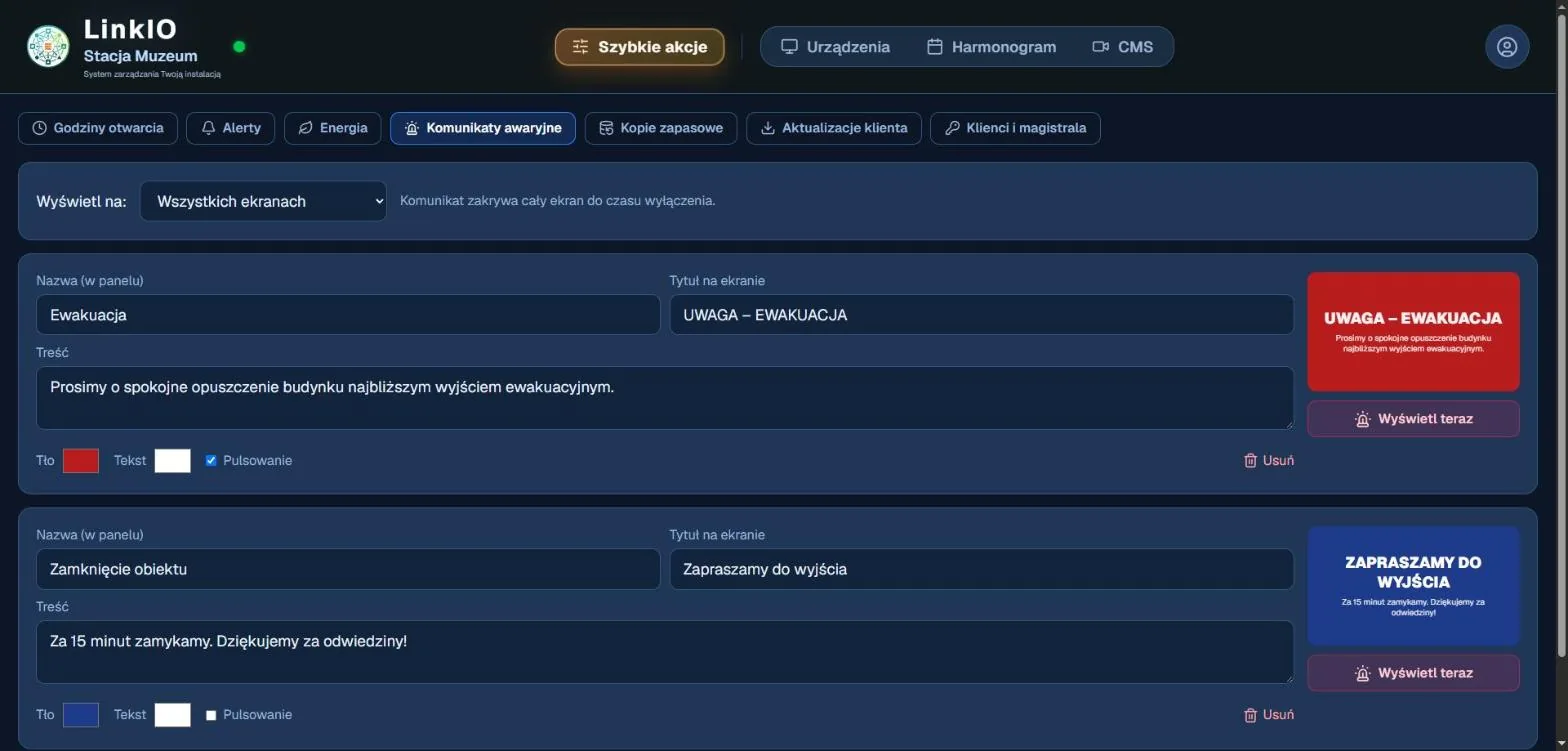Viewport: 1568px width, 751px height.
Task: Open the user account profile icon
Action: pos(1507,47)
